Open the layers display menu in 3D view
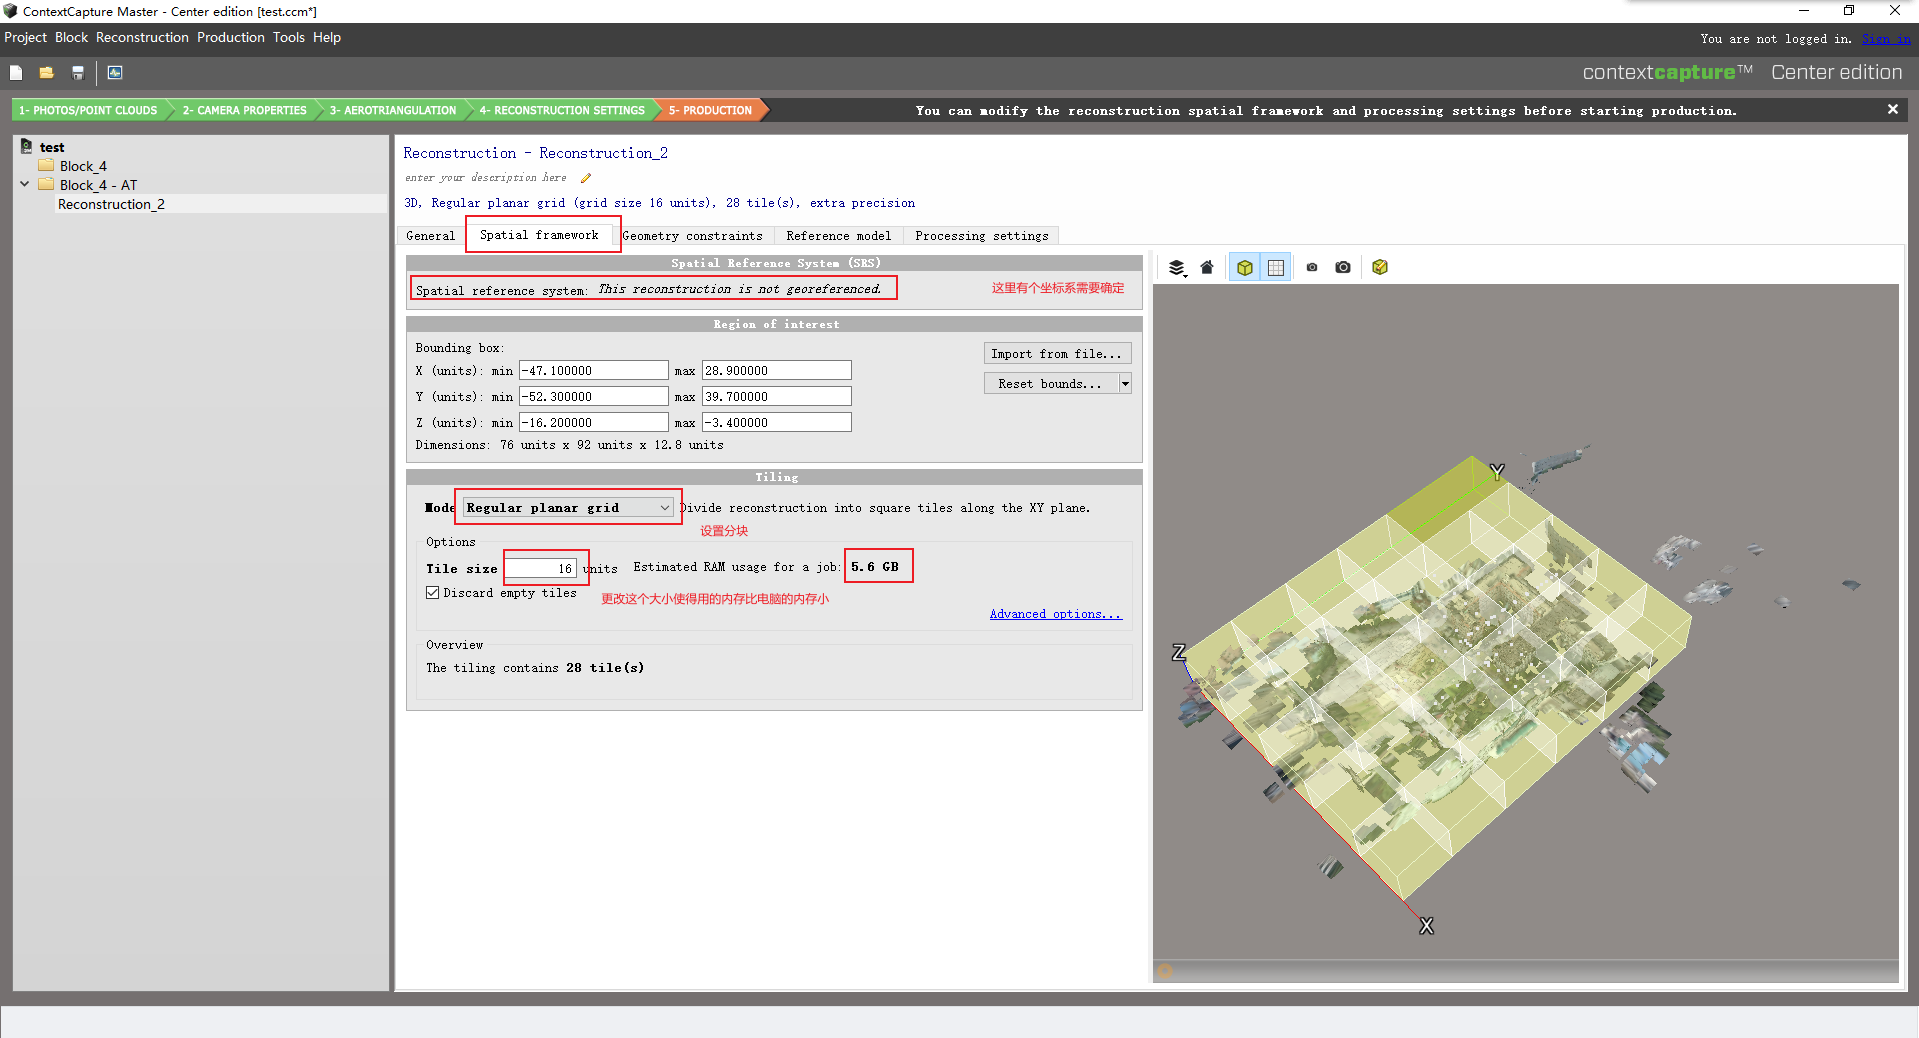 1177,268
